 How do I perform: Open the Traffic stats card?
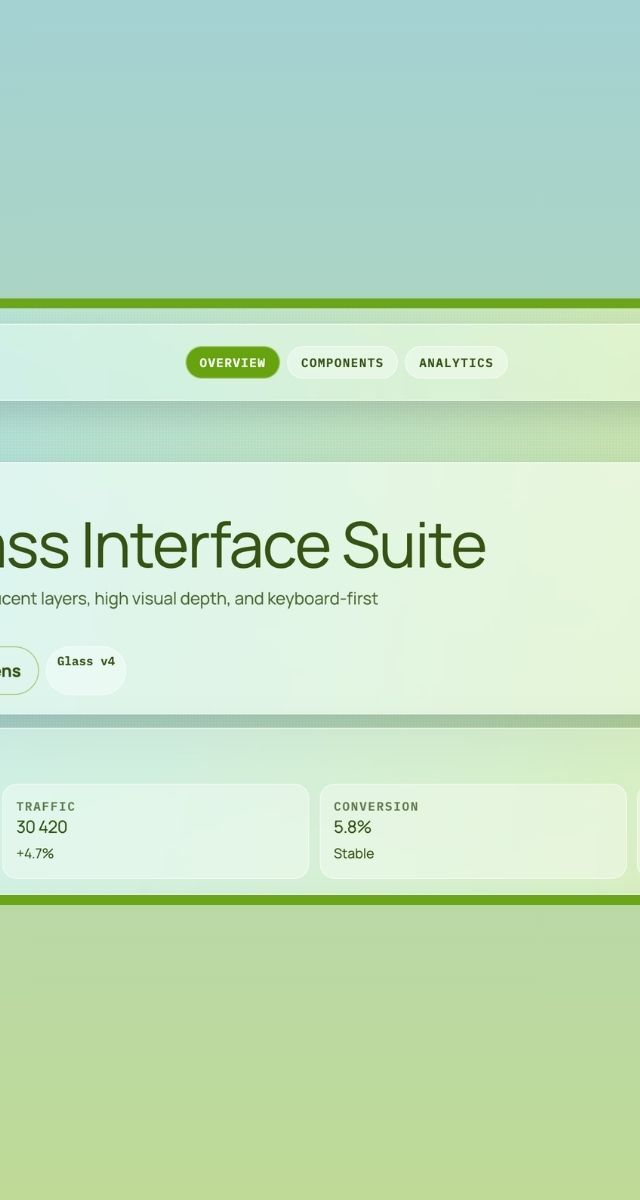coord(156,831)
